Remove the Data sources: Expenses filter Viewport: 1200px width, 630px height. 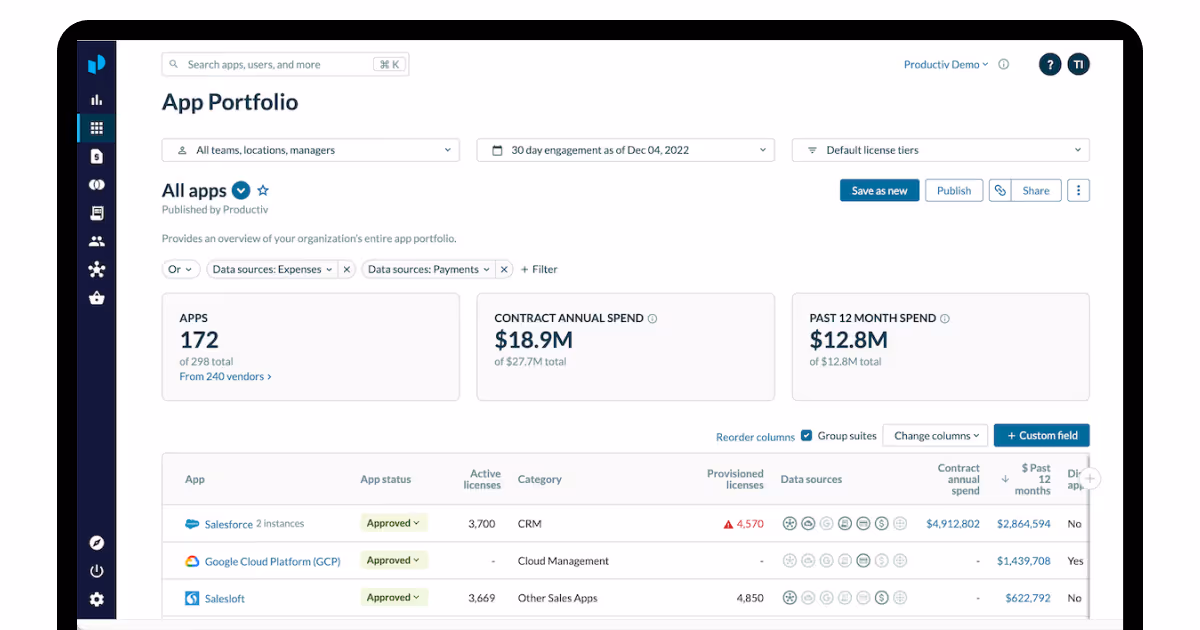[x=346, y=269]
